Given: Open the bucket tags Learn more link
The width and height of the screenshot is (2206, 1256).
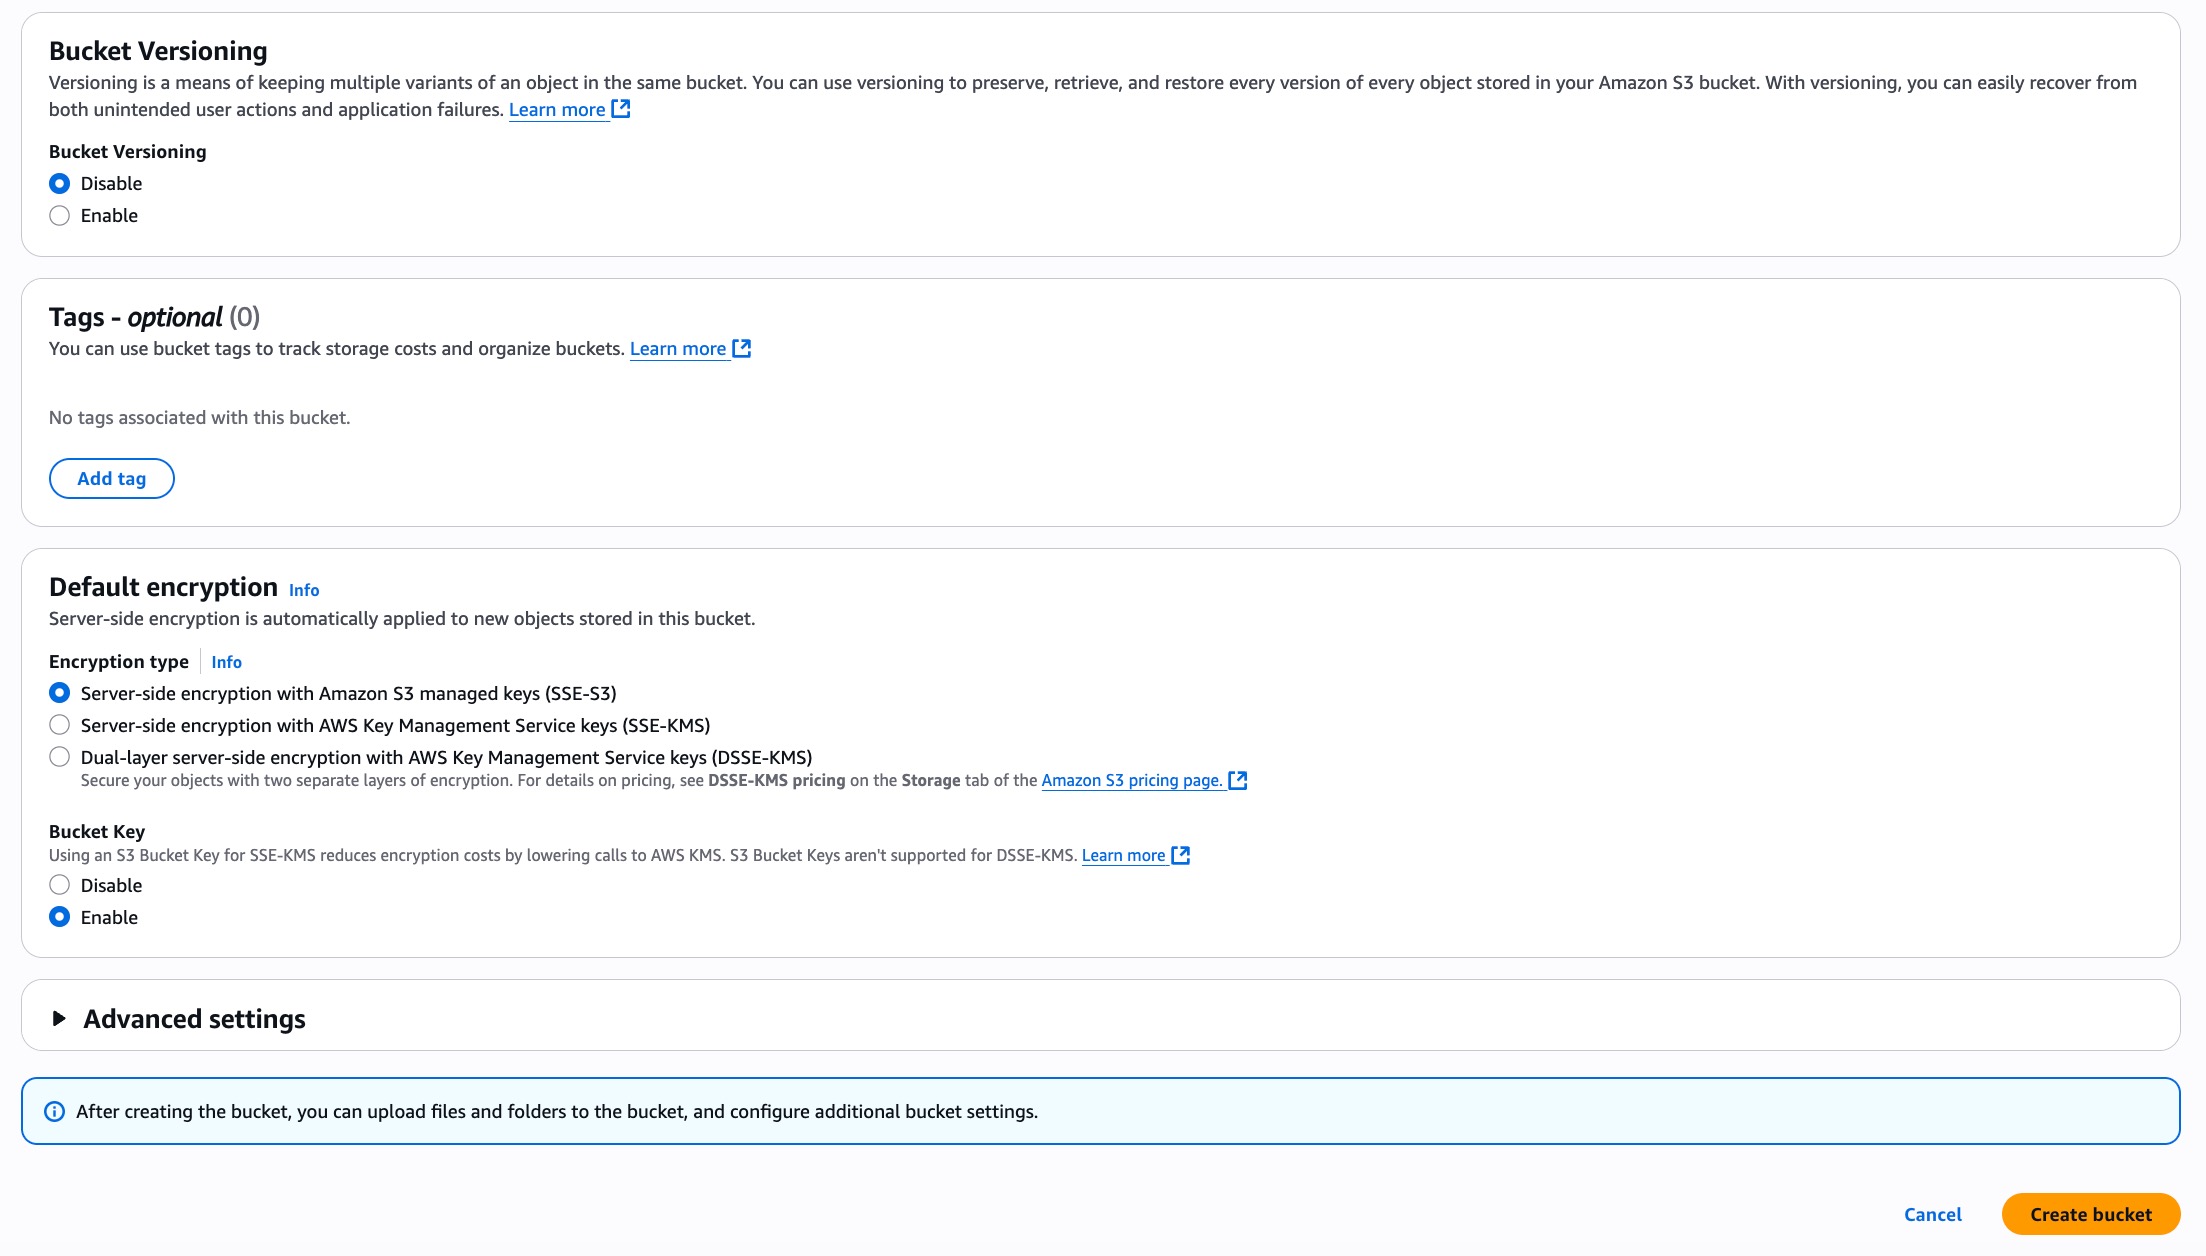Looking at the screenshot, I should pyautogui.click(x=679, y=348).
